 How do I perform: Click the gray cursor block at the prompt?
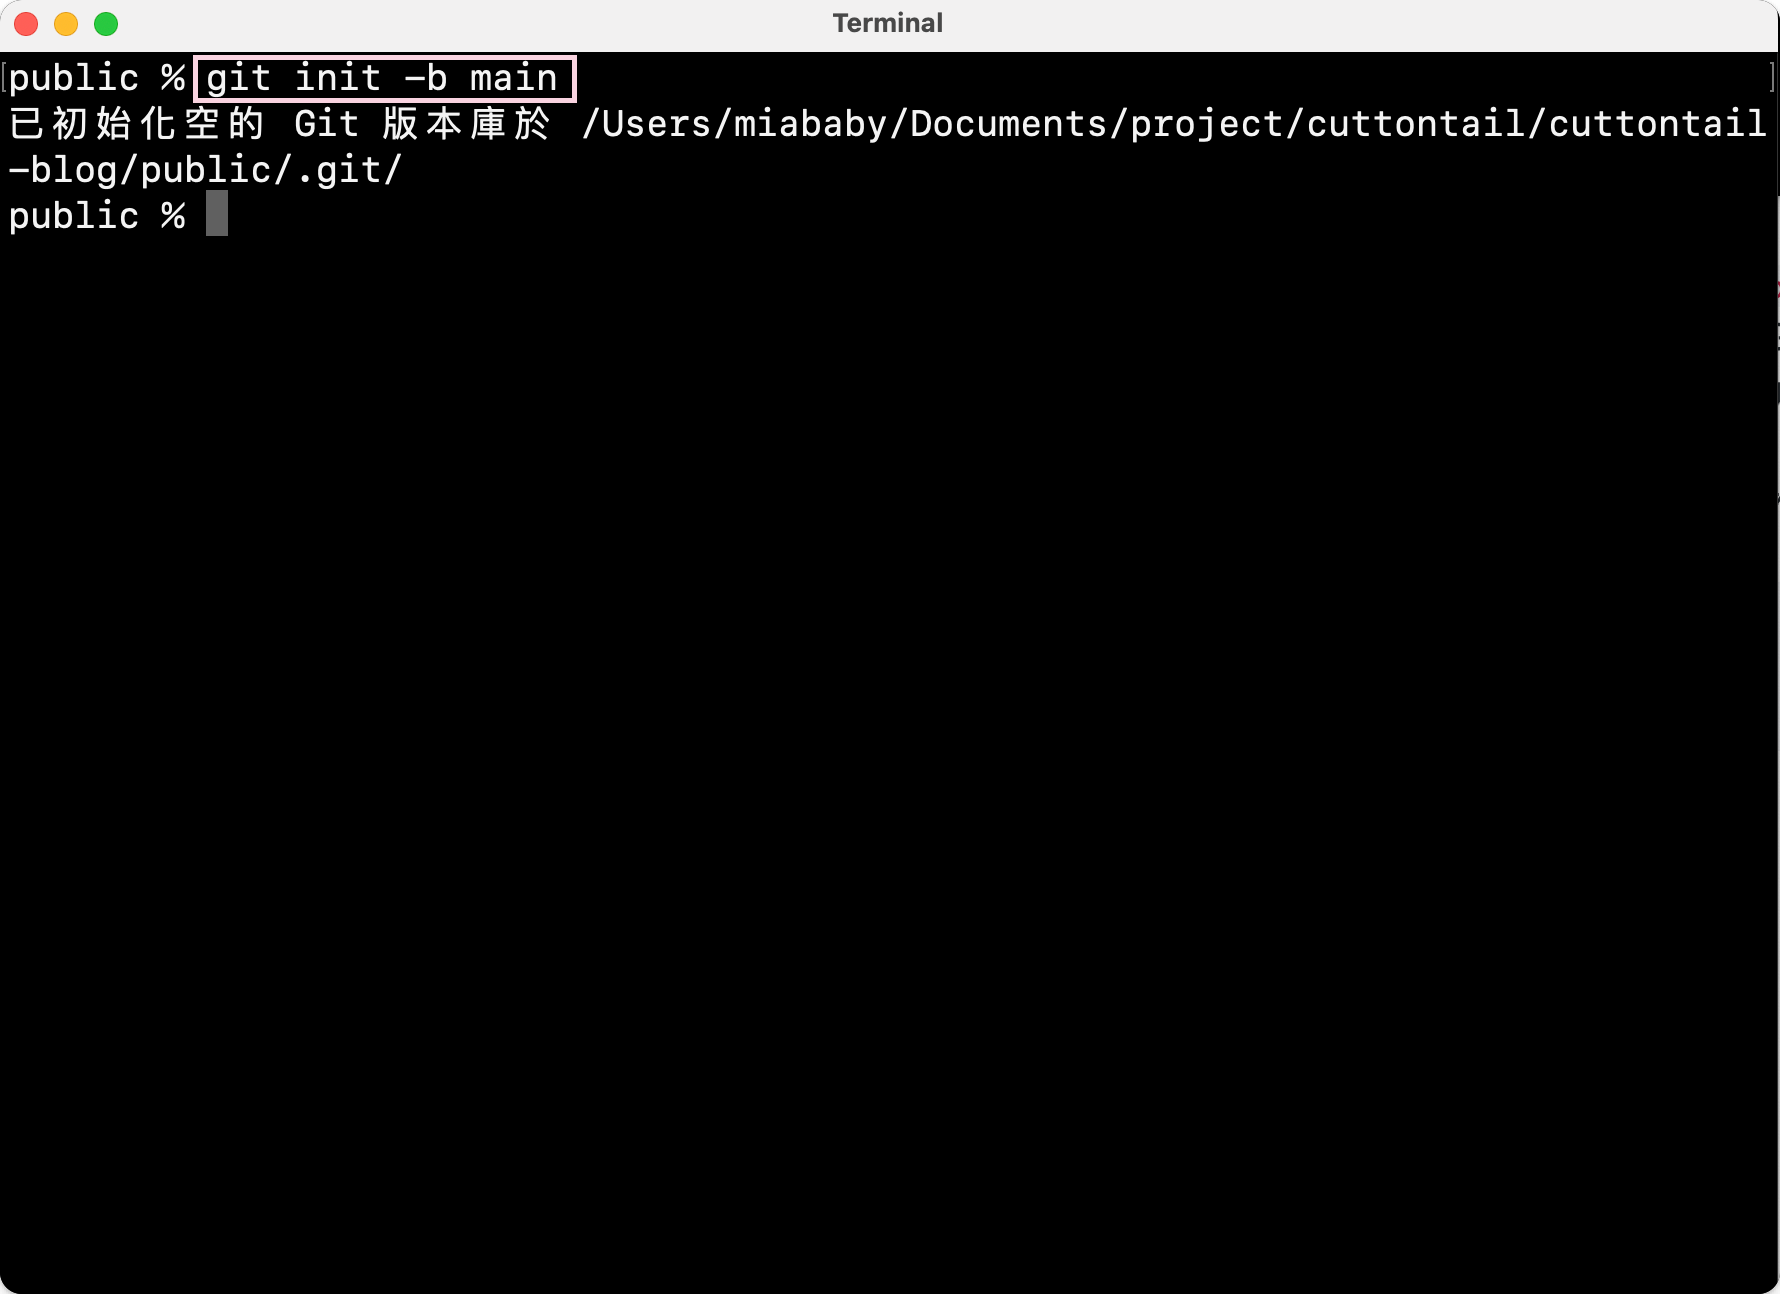(x=217, y=213)
